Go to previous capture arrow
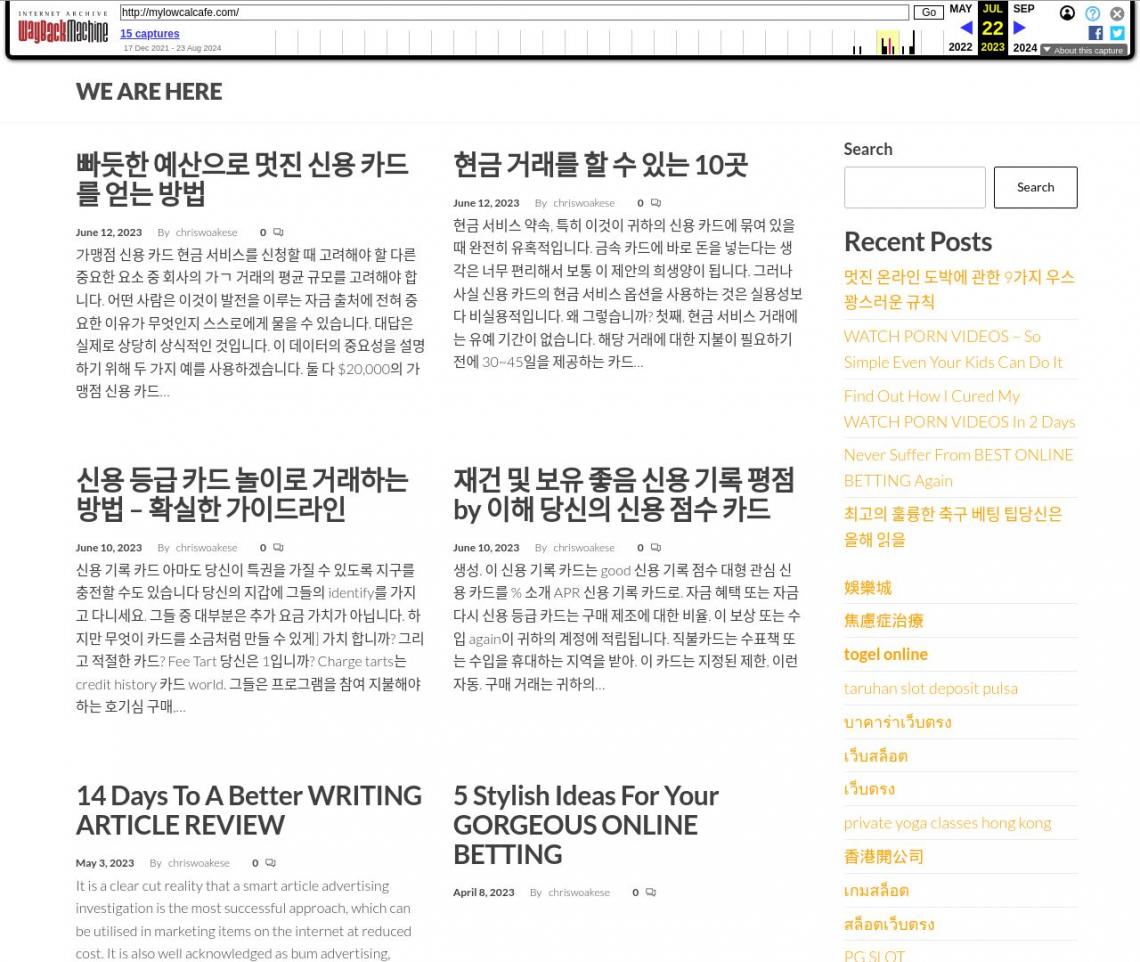 click(966, 28)
